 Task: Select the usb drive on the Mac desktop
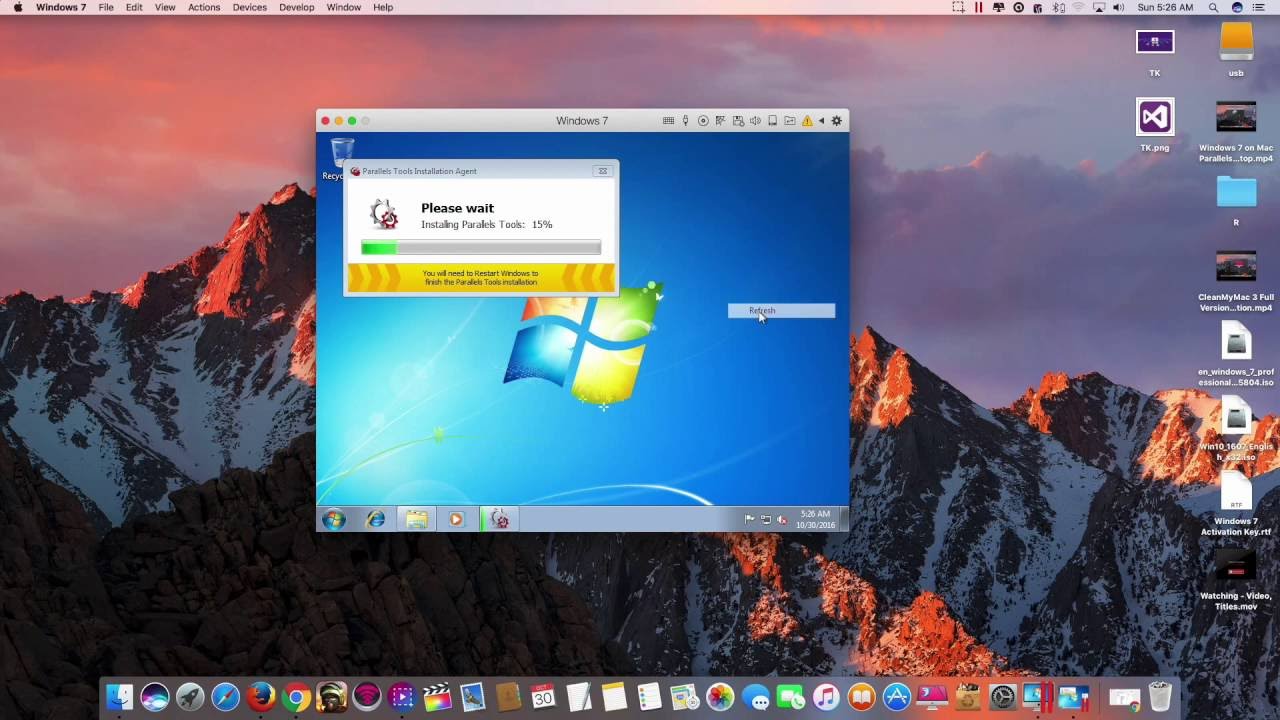(1236, 49)
